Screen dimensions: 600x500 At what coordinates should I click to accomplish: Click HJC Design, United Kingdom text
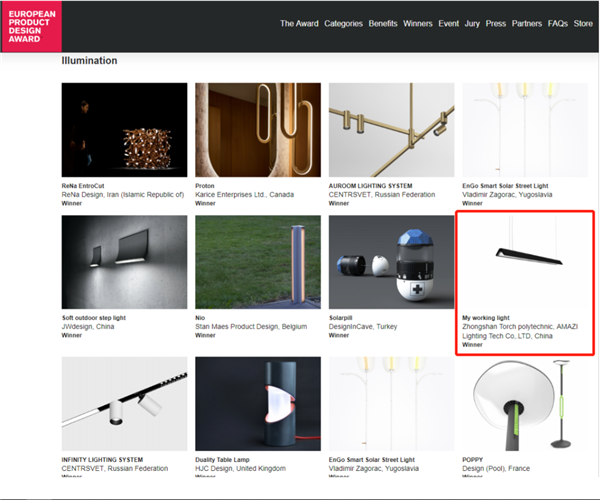click(240, 469)
